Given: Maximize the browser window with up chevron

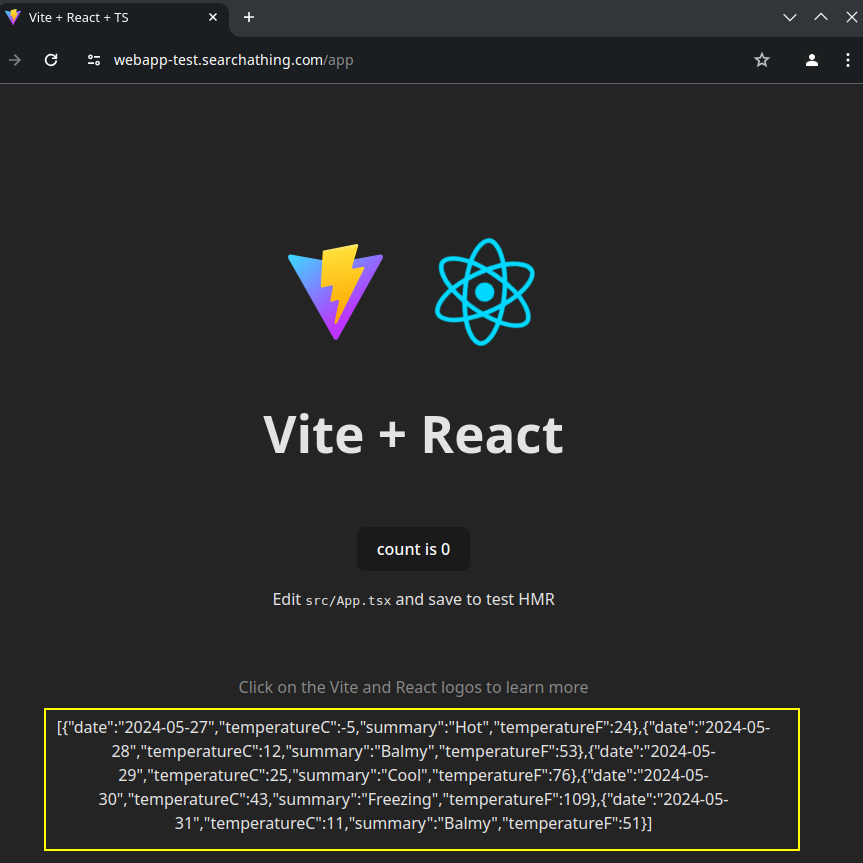Looking at the screenshot, I should coord(821,18).
